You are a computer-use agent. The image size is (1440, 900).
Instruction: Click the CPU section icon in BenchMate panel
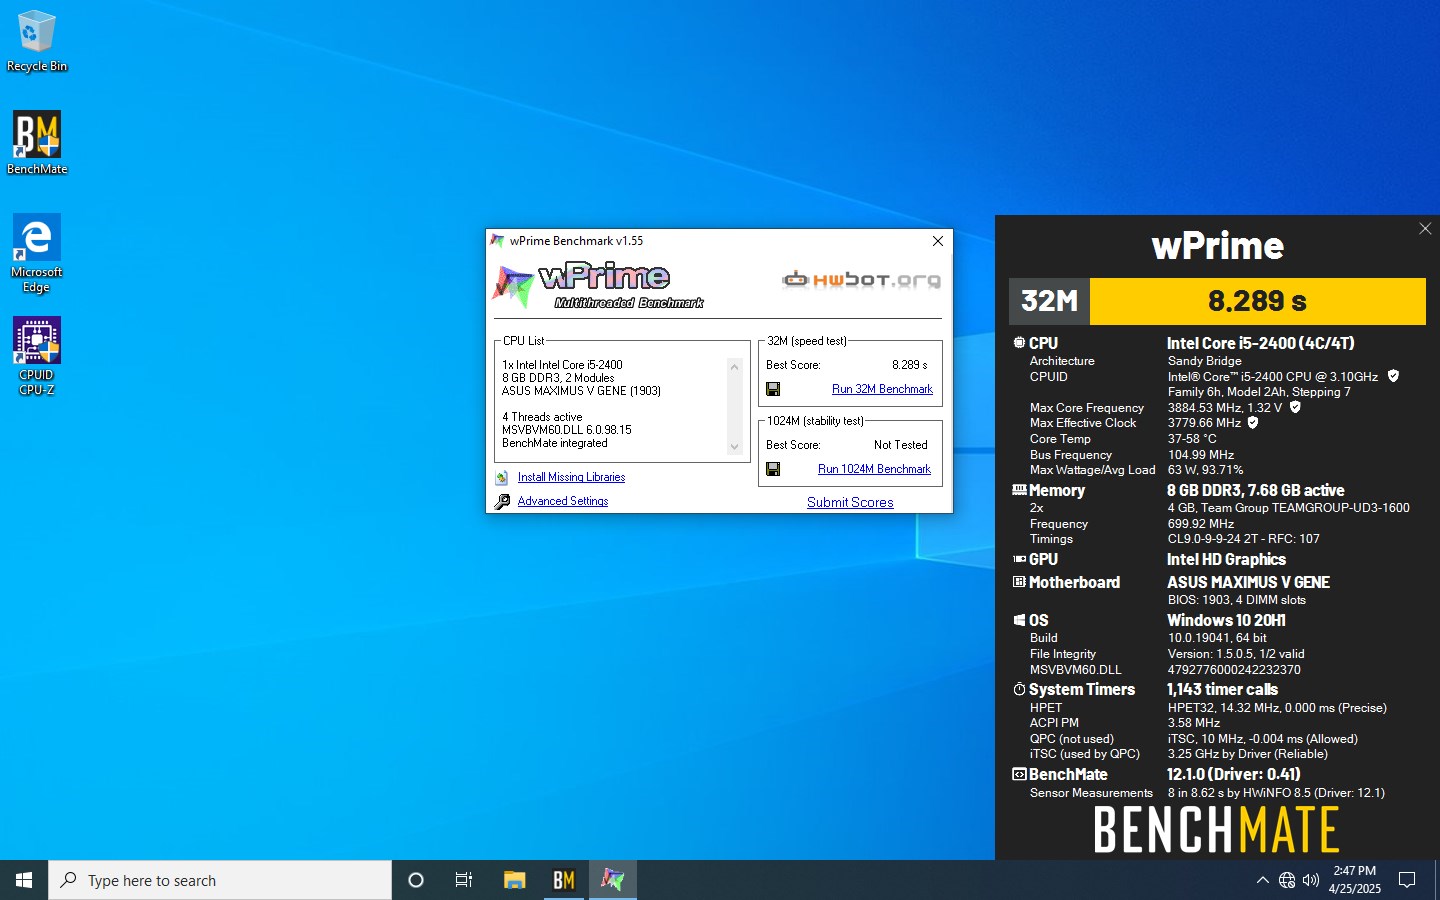[1019, 343]
